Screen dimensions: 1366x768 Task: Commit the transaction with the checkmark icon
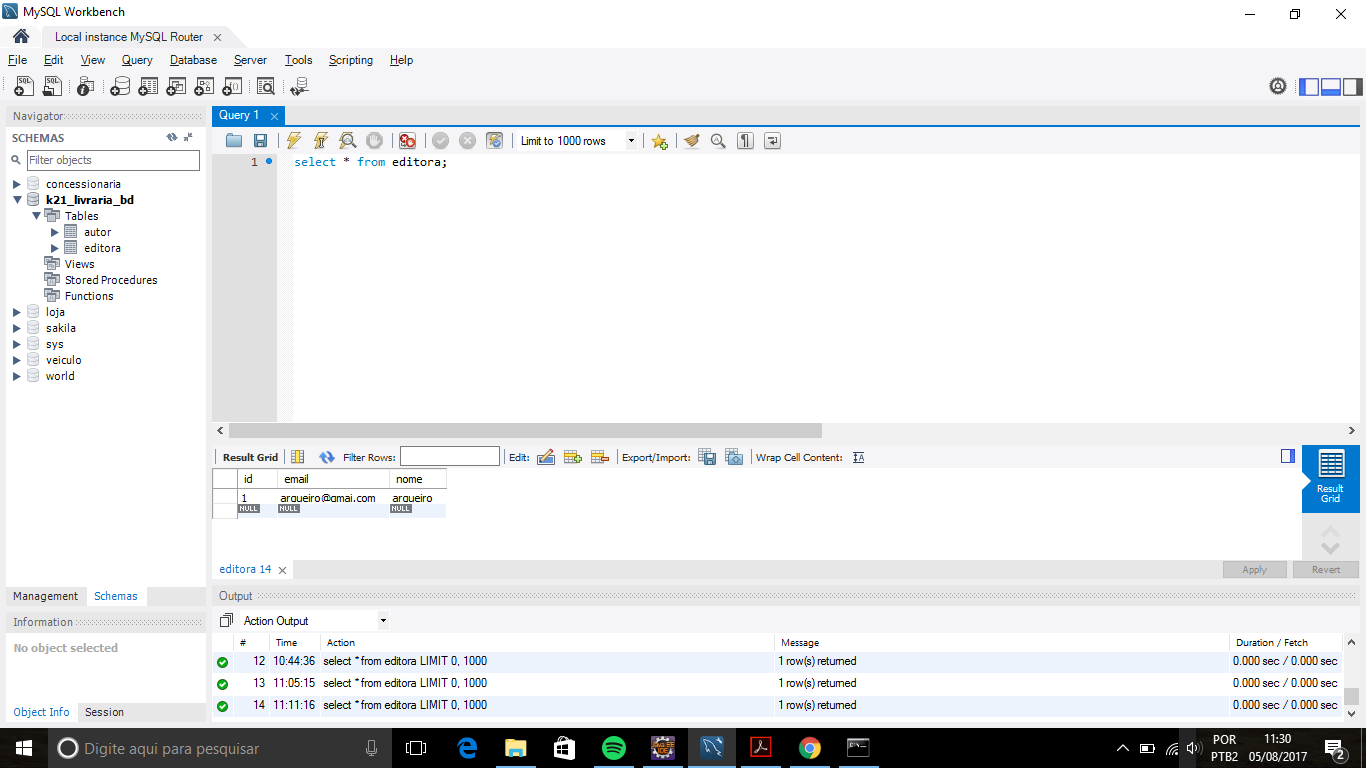[440, 141]
